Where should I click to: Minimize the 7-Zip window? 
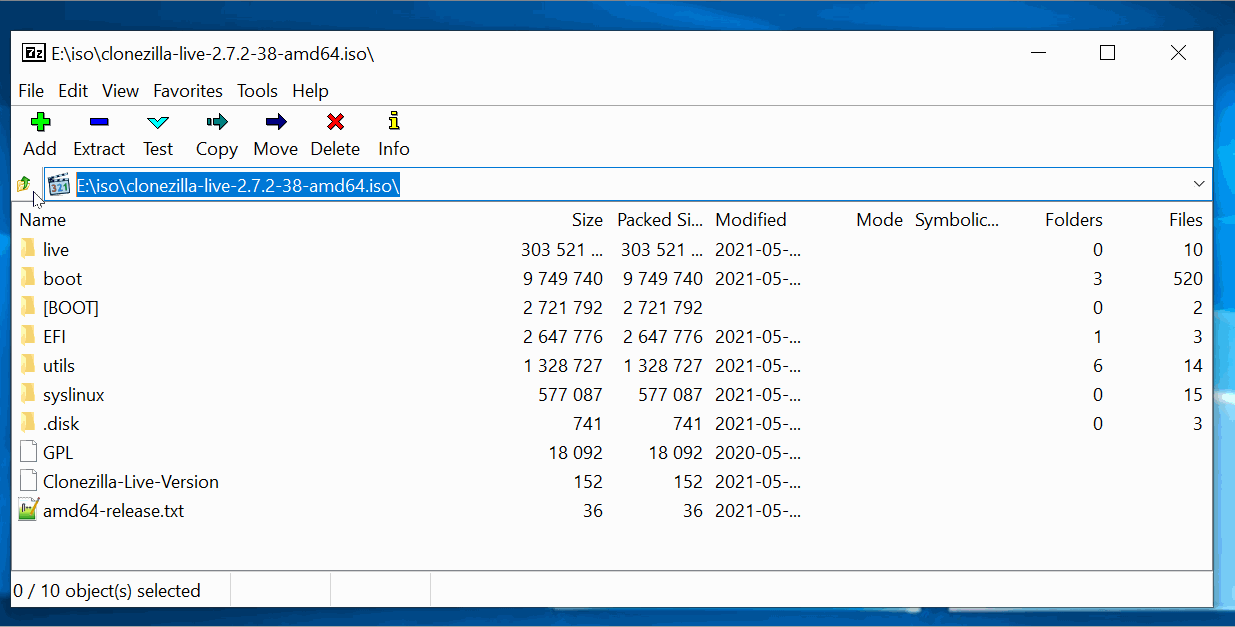(x=1037, y=53)
